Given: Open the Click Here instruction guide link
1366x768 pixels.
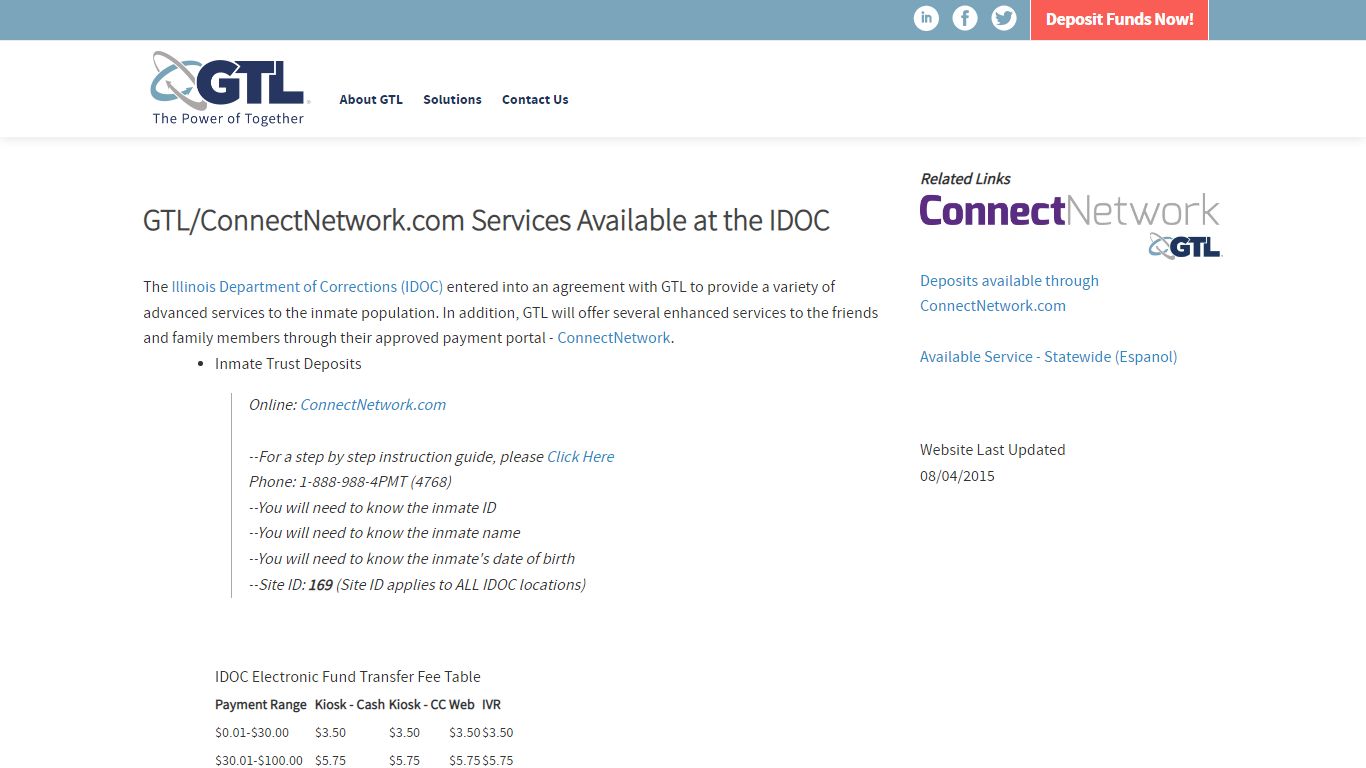Looking at the screenshot, I should (580, 457).
